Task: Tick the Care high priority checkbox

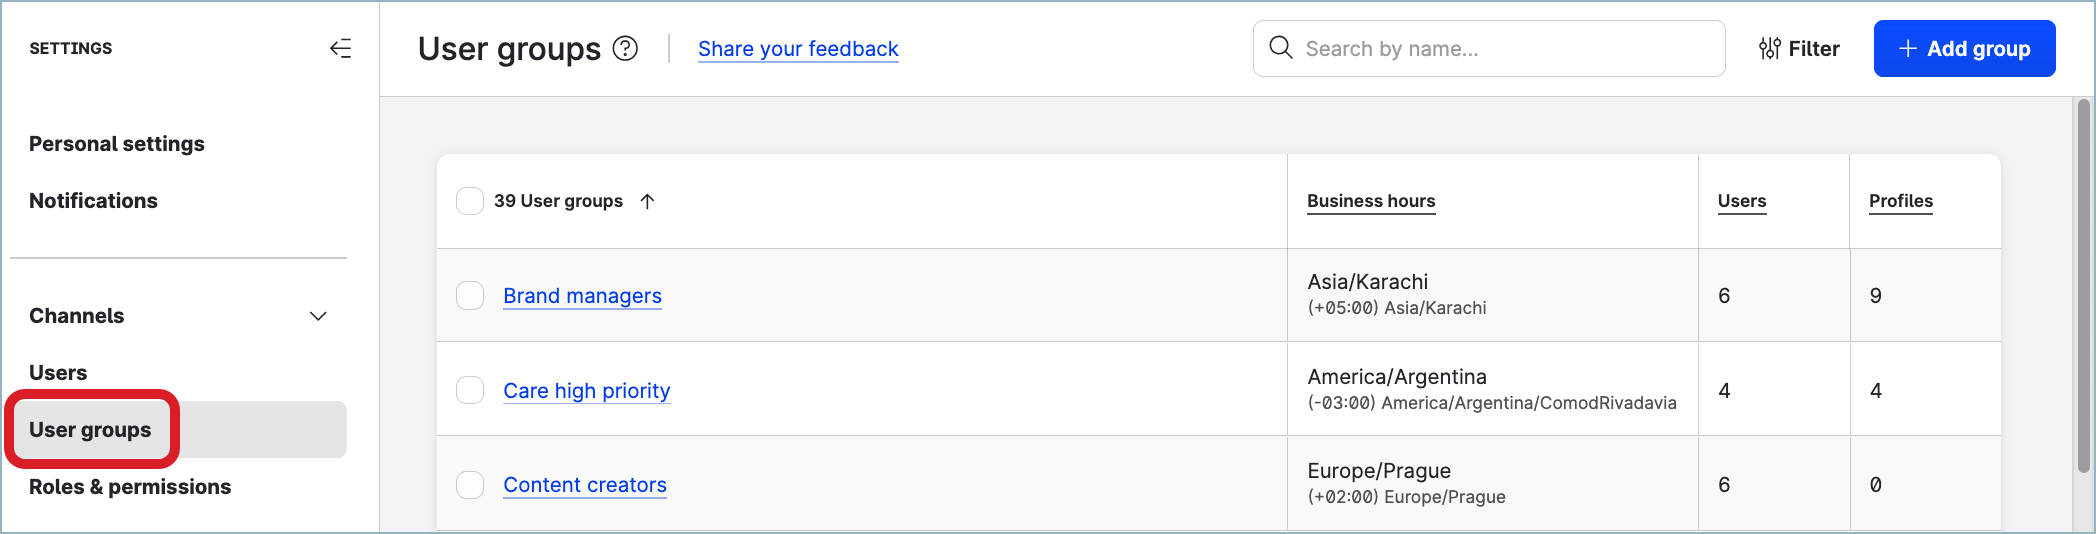Action: [x=470, y=390]
